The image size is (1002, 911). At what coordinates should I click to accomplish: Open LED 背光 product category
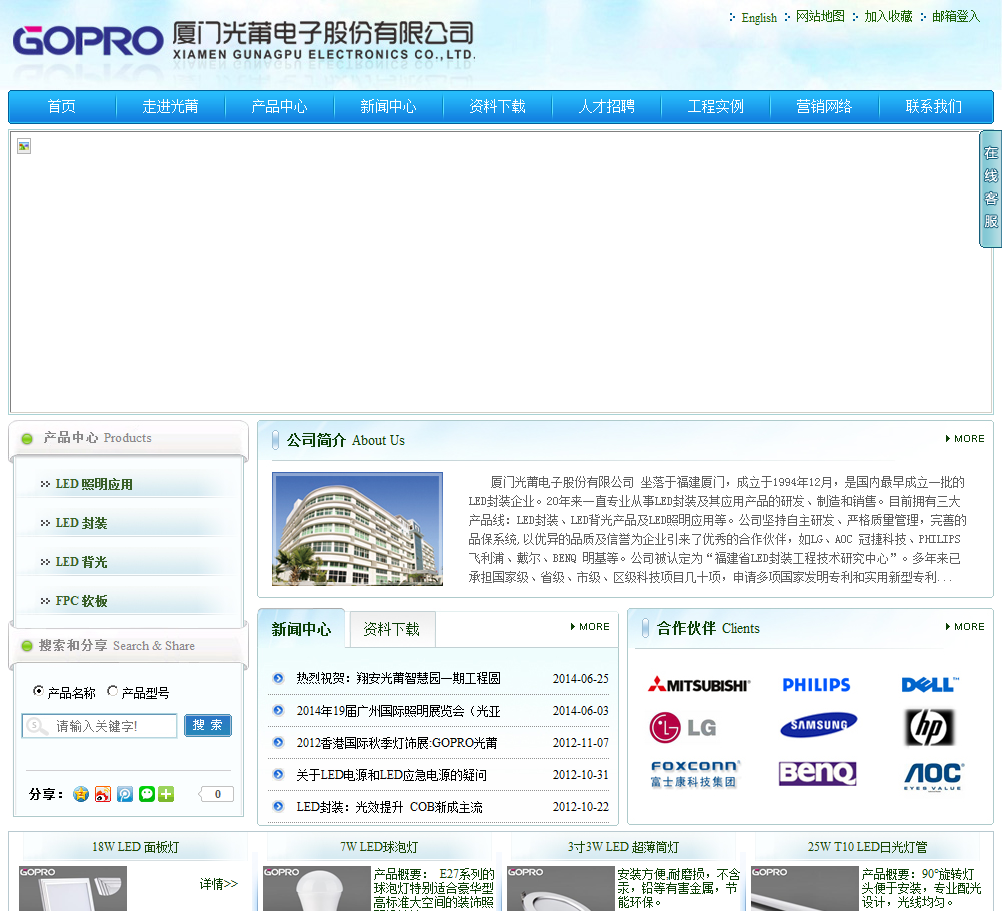81,562
